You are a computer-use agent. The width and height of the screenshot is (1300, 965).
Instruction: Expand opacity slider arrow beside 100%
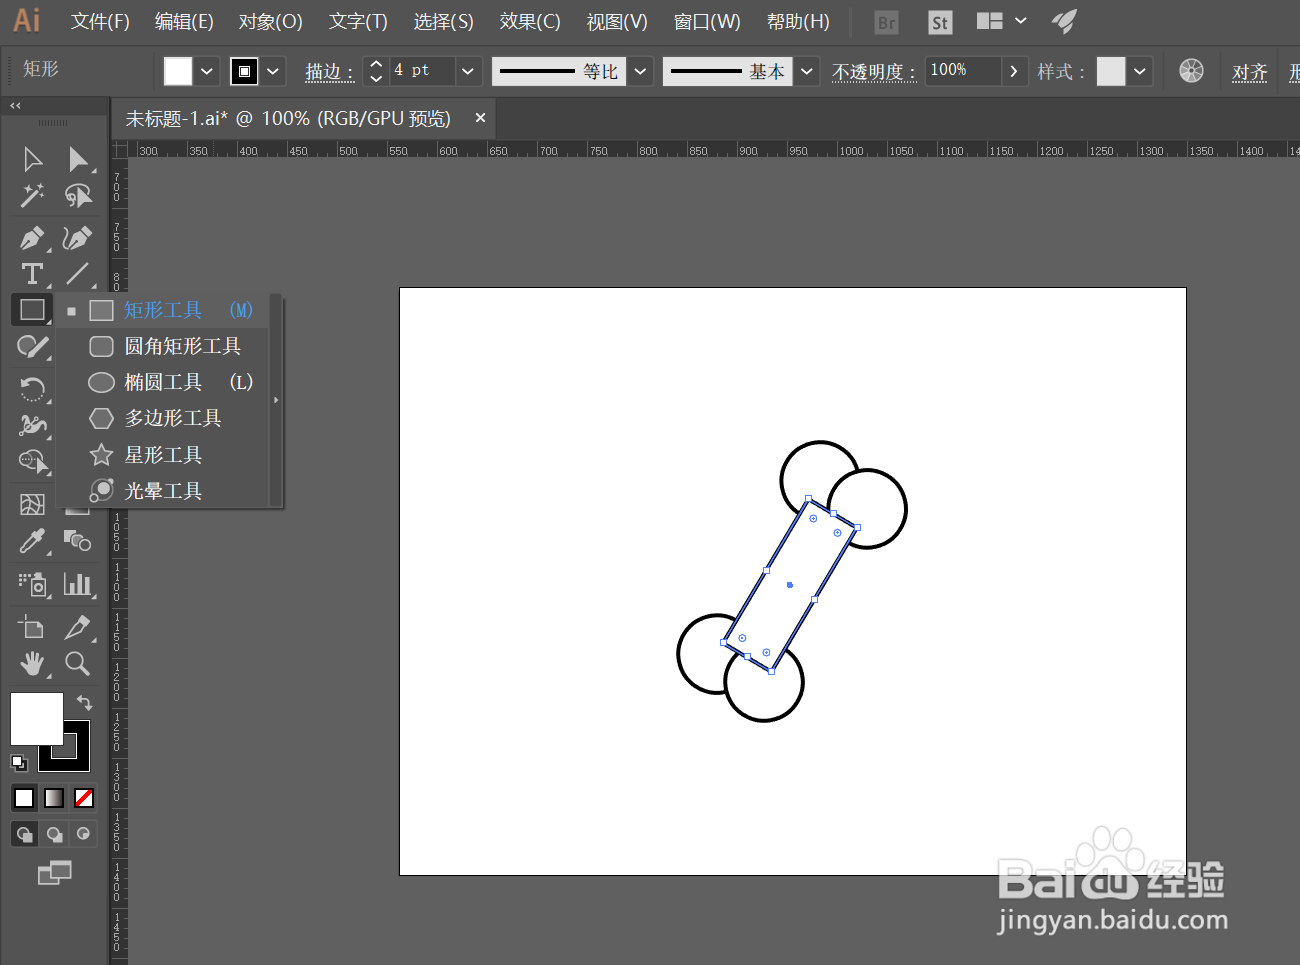tap(1014, 71)
